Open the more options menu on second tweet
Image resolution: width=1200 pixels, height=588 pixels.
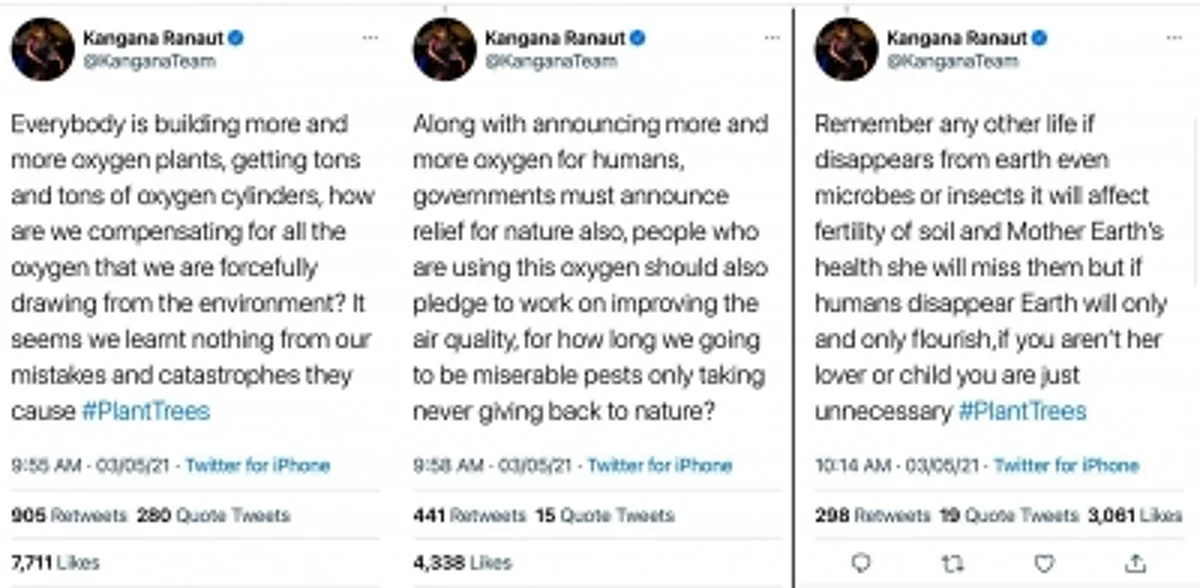click(772, 38)
